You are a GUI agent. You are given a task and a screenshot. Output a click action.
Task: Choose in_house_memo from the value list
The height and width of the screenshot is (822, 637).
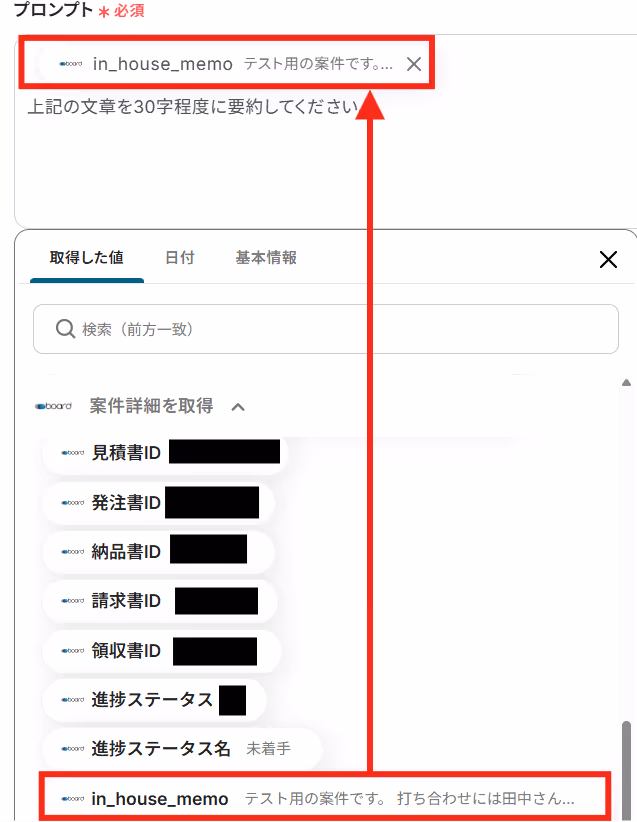[x=325, y=798]
